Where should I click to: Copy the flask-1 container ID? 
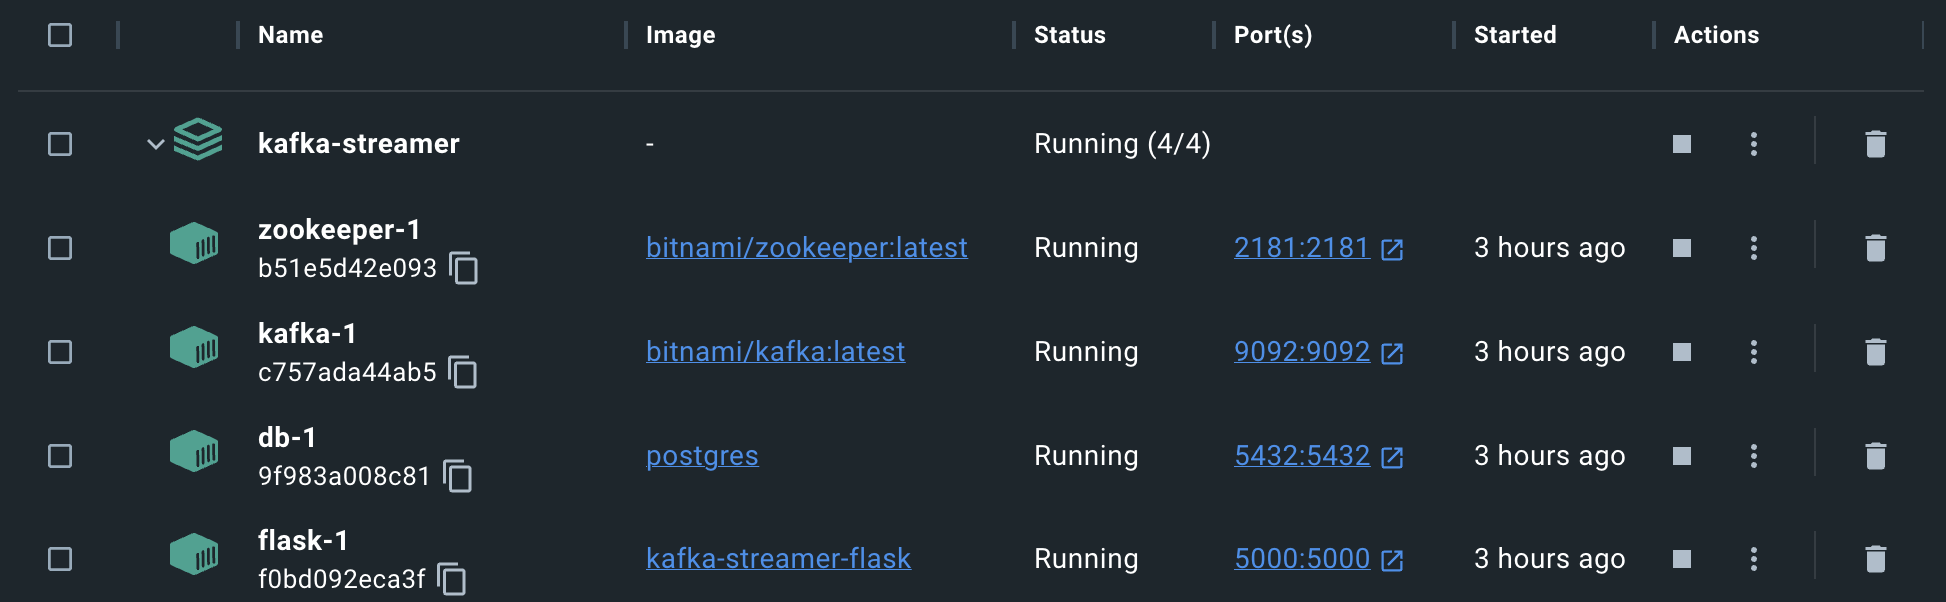[x=452, y=579]
